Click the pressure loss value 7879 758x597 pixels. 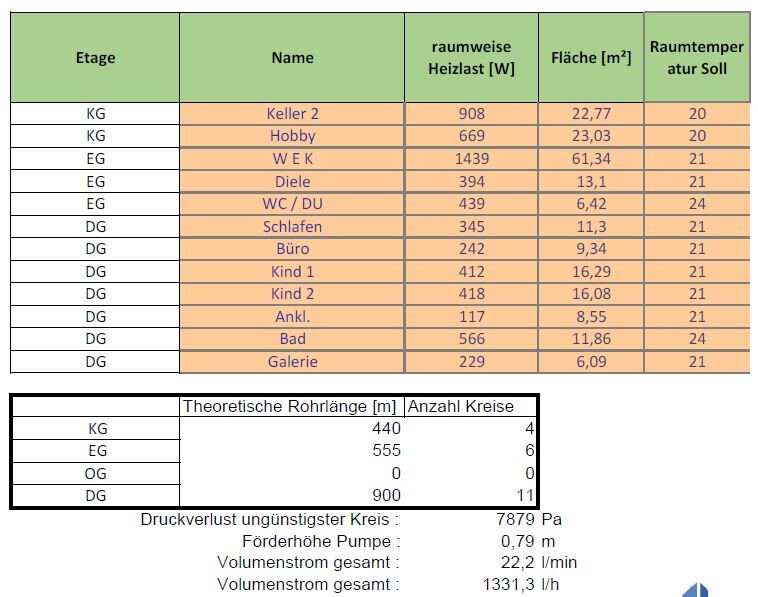(x=509, y=520)
